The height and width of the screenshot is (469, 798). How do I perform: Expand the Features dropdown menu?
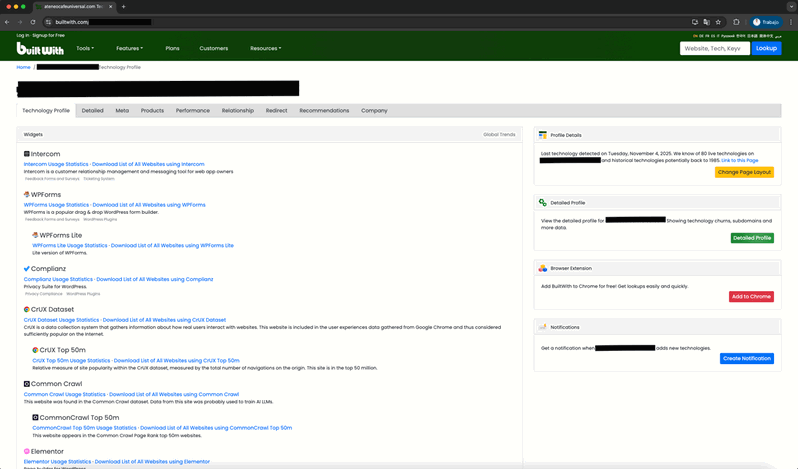[129, 48]
